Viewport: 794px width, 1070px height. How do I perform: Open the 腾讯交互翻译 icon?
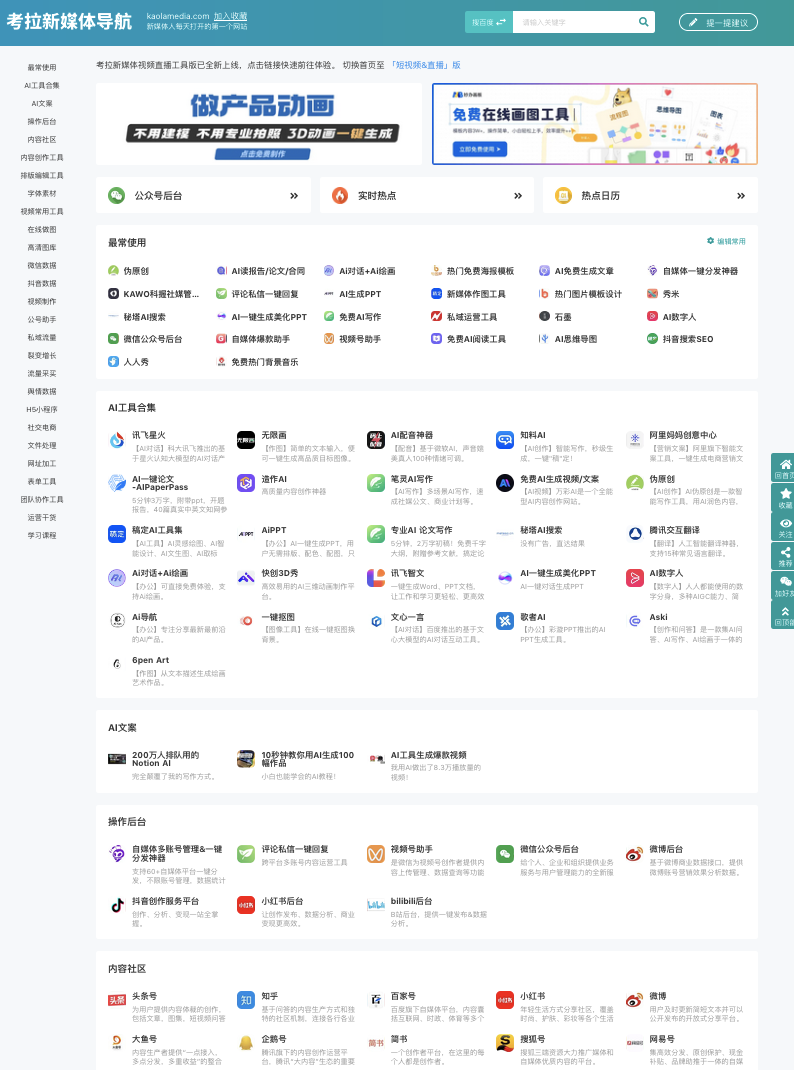(x=634, y=534)
